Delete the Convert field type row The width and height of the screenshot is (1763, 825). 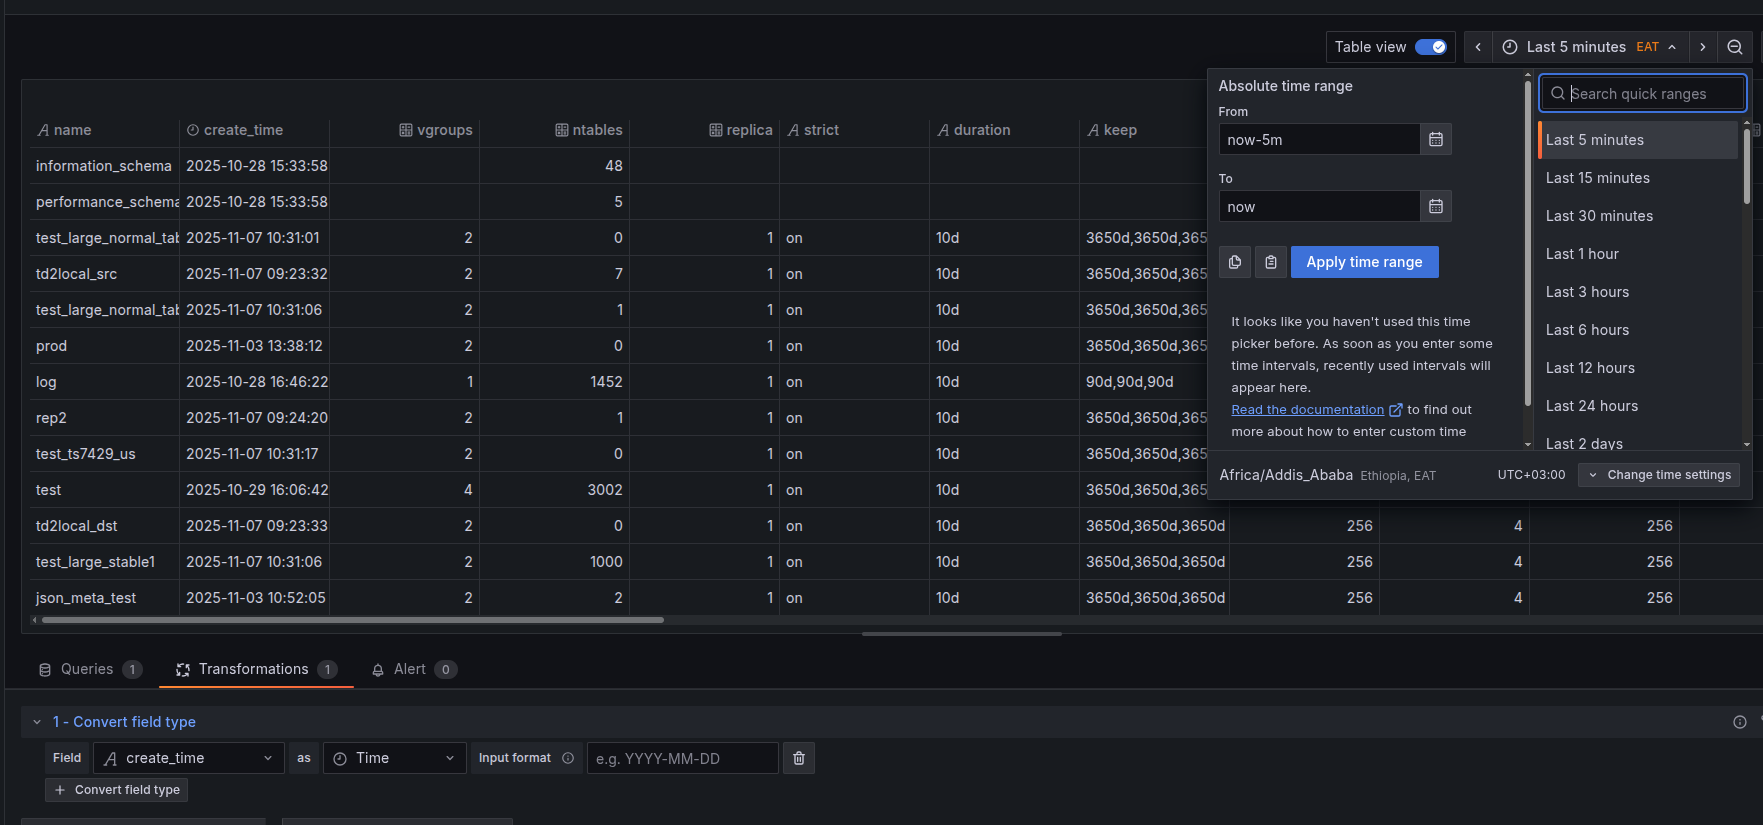798,758
